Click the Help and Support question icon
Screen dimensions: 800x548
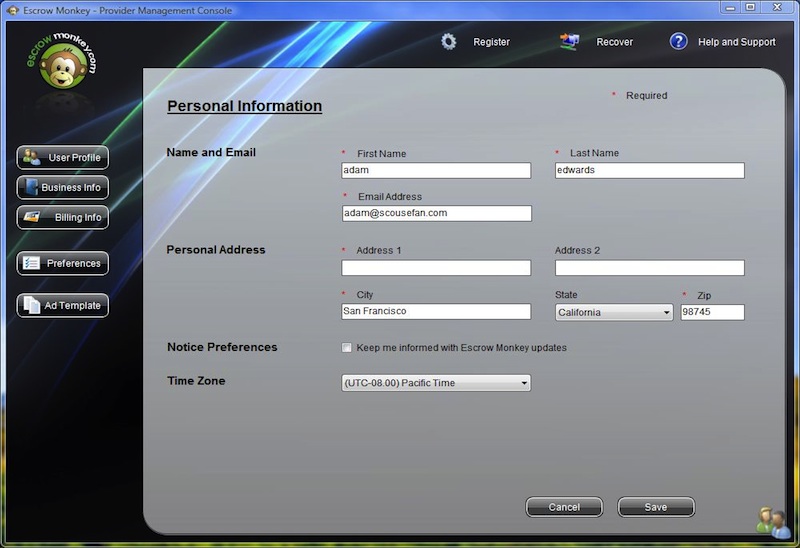click(x=679, y=42)
